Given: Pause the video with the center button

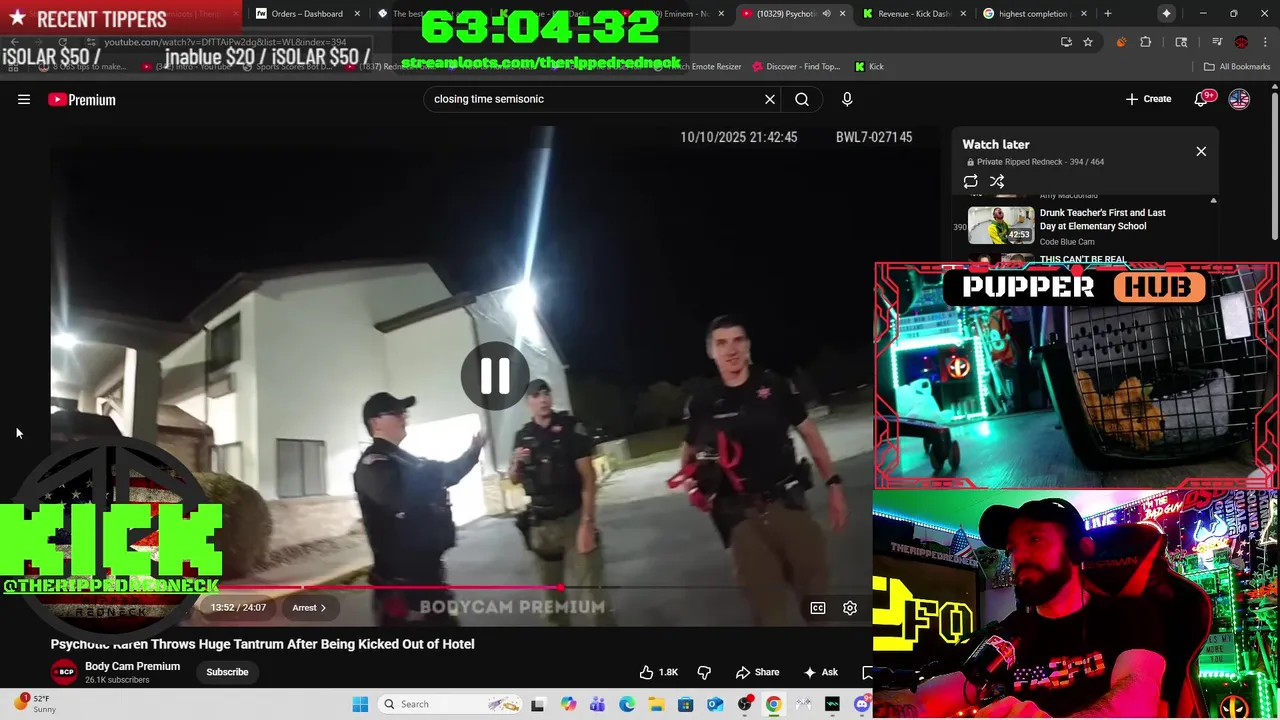Looking at the screenshot, I should 494,376.
